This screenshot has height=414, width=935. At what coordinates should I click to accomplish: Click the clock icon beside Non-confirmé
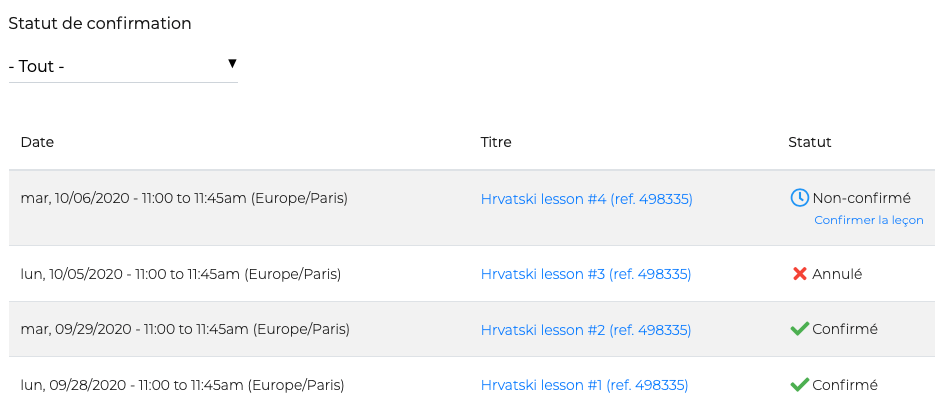click(799, 198)
